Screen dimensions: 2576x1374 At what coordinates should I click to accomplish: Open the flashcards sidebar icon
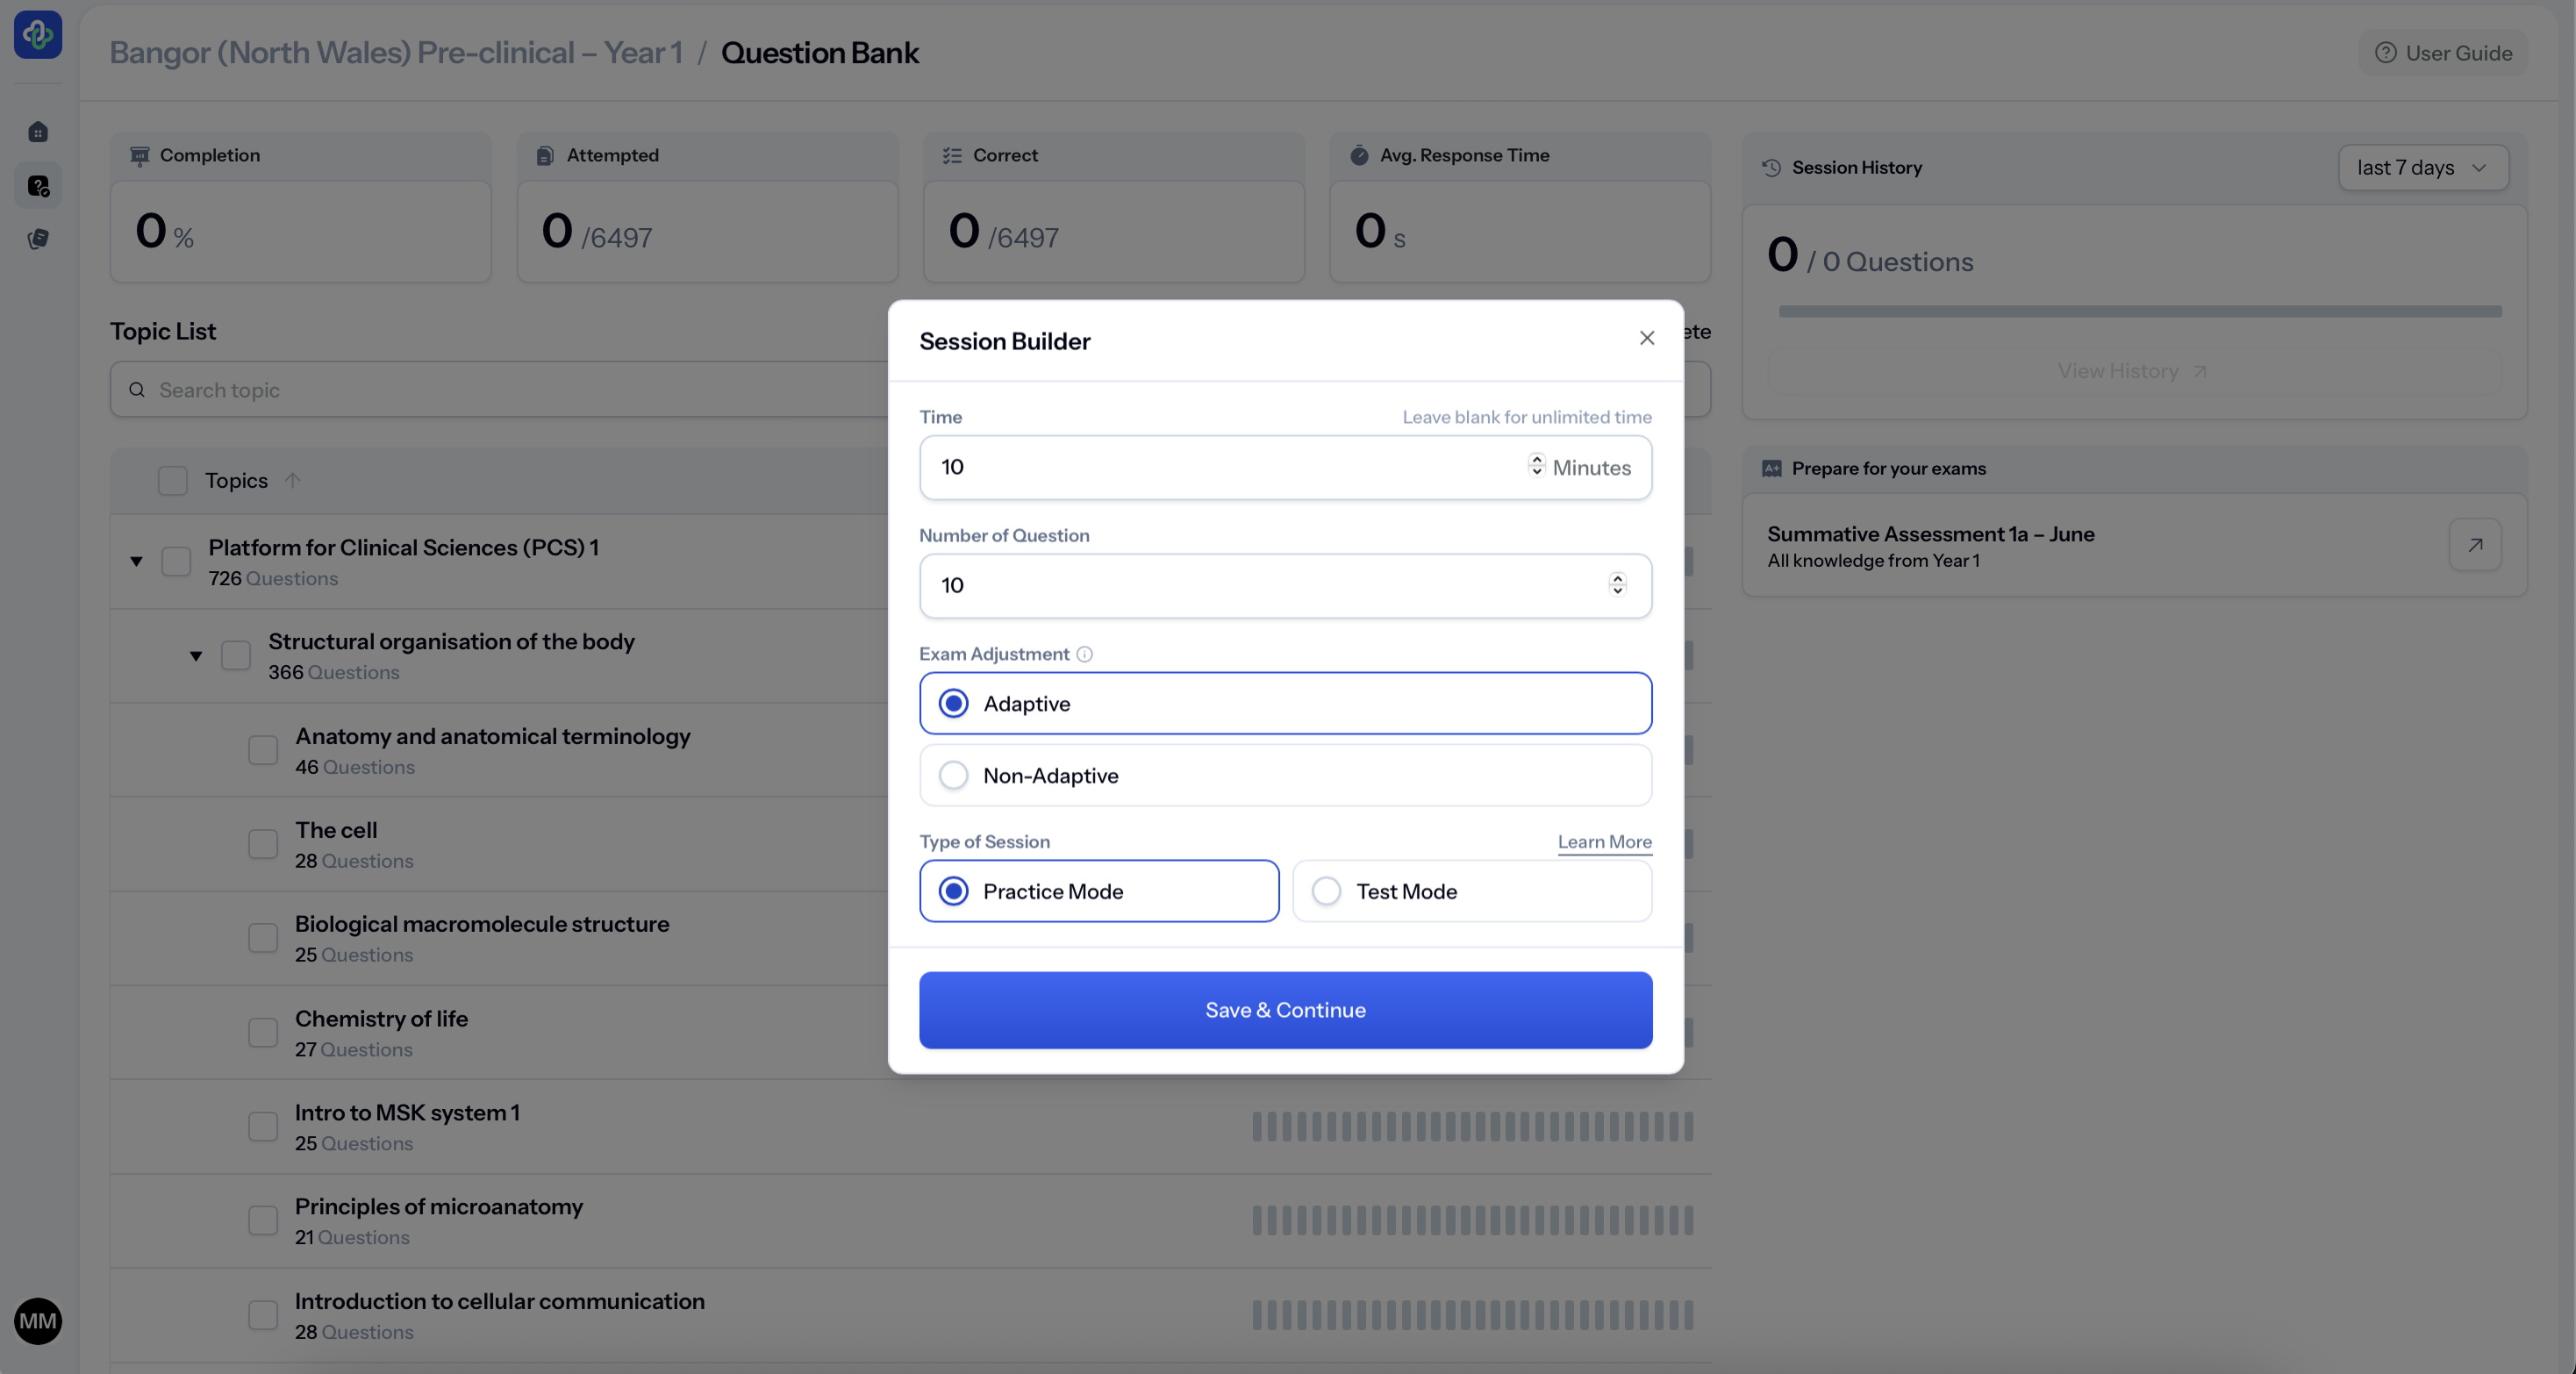(x=38, y=239)
